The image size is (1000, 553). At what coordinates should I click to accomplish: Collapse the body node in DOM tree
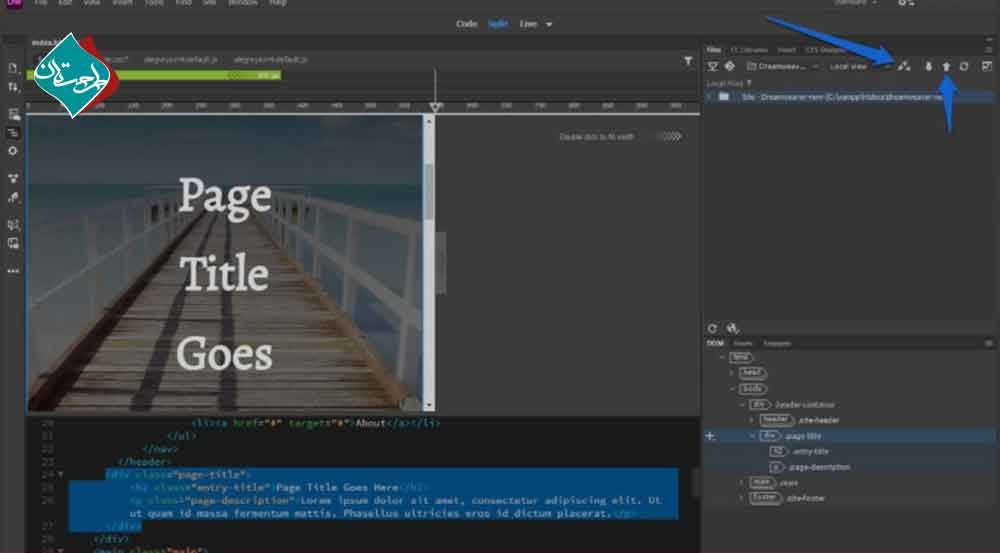click(x=732, y=388)
